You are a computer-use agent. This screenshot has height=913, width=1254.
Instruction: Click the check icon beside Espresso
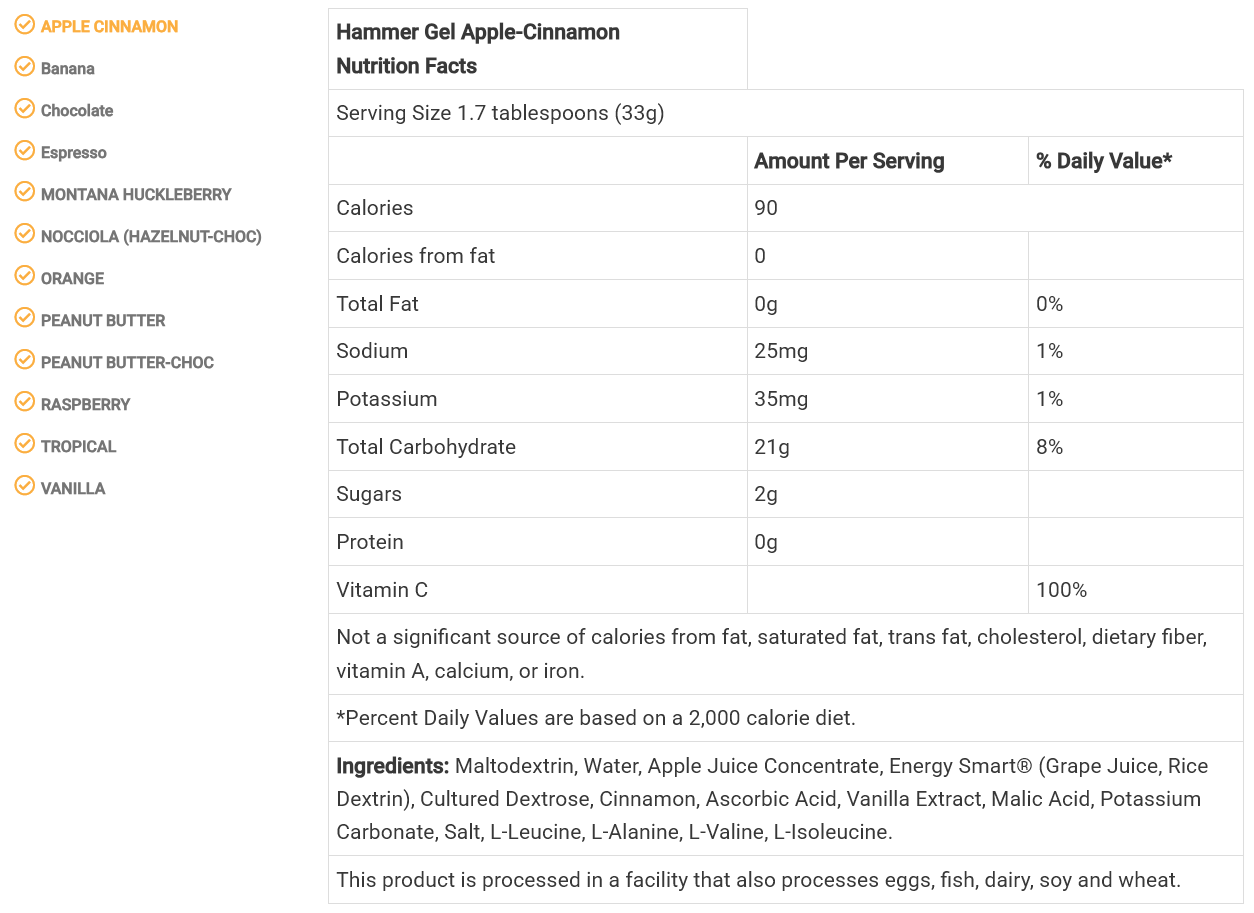pos(25,151)
